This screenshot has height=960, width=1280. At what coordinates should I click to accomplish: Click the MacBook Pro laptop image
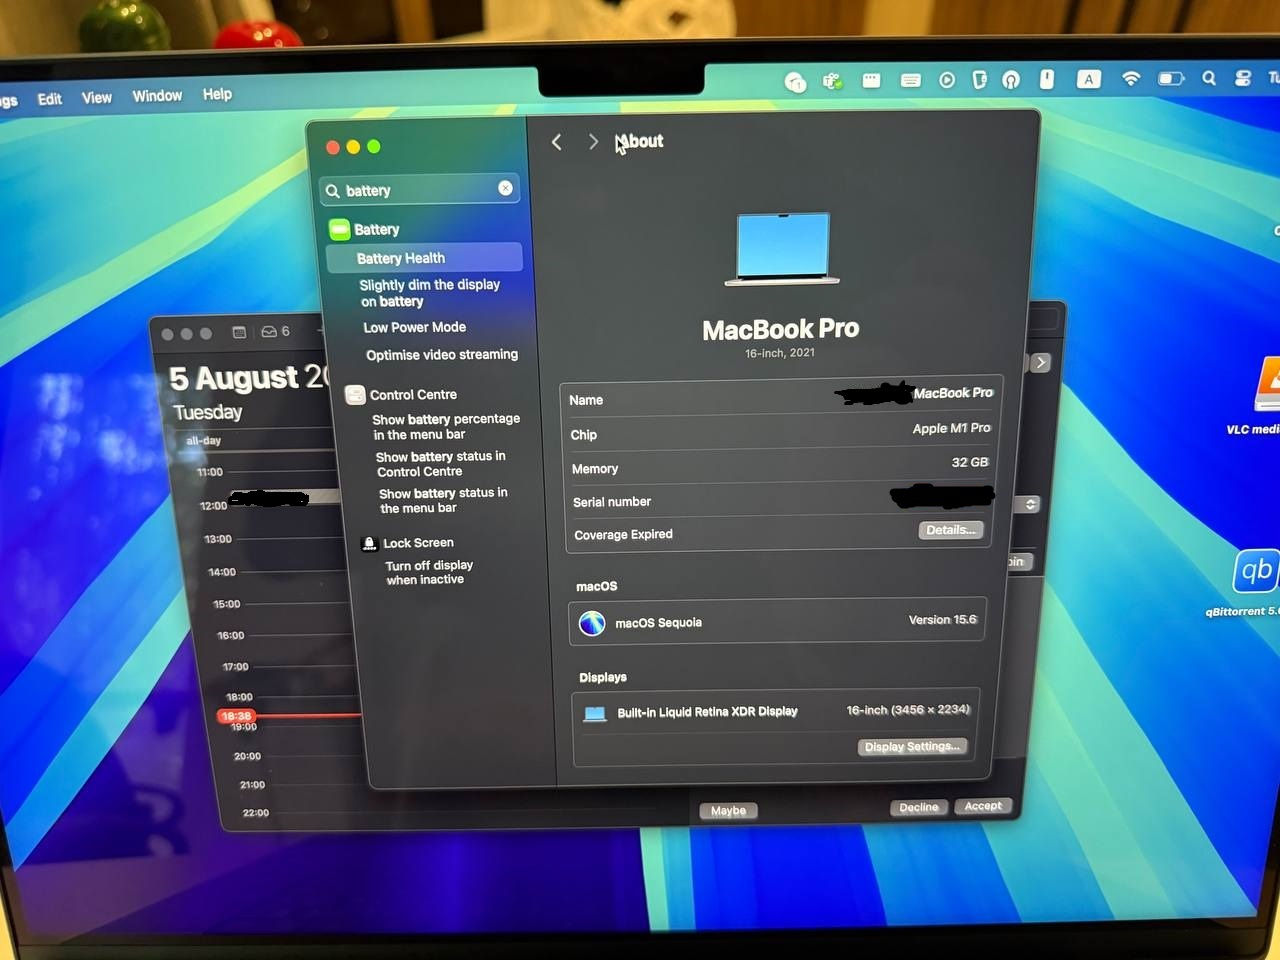[x=782, y=249]
